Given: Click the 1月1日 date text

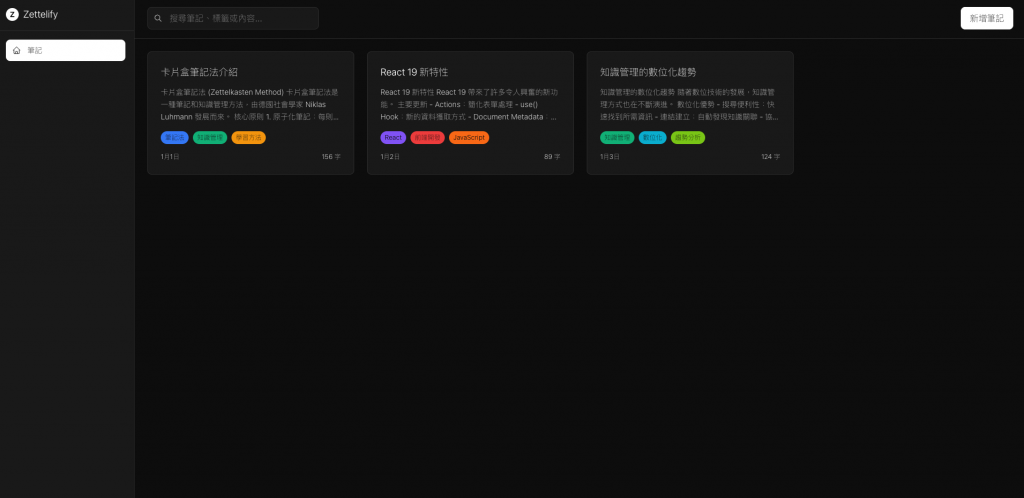Looking at the screenshot, I should [170, 157].
